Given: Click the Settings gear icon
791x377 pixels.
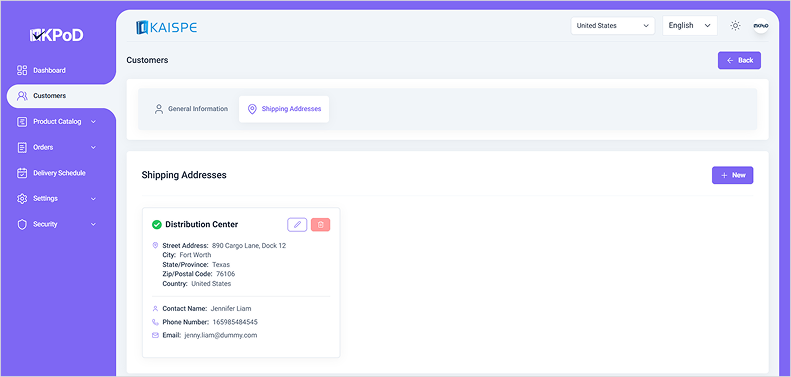Looking at the screenshot, I should [22, 198].
